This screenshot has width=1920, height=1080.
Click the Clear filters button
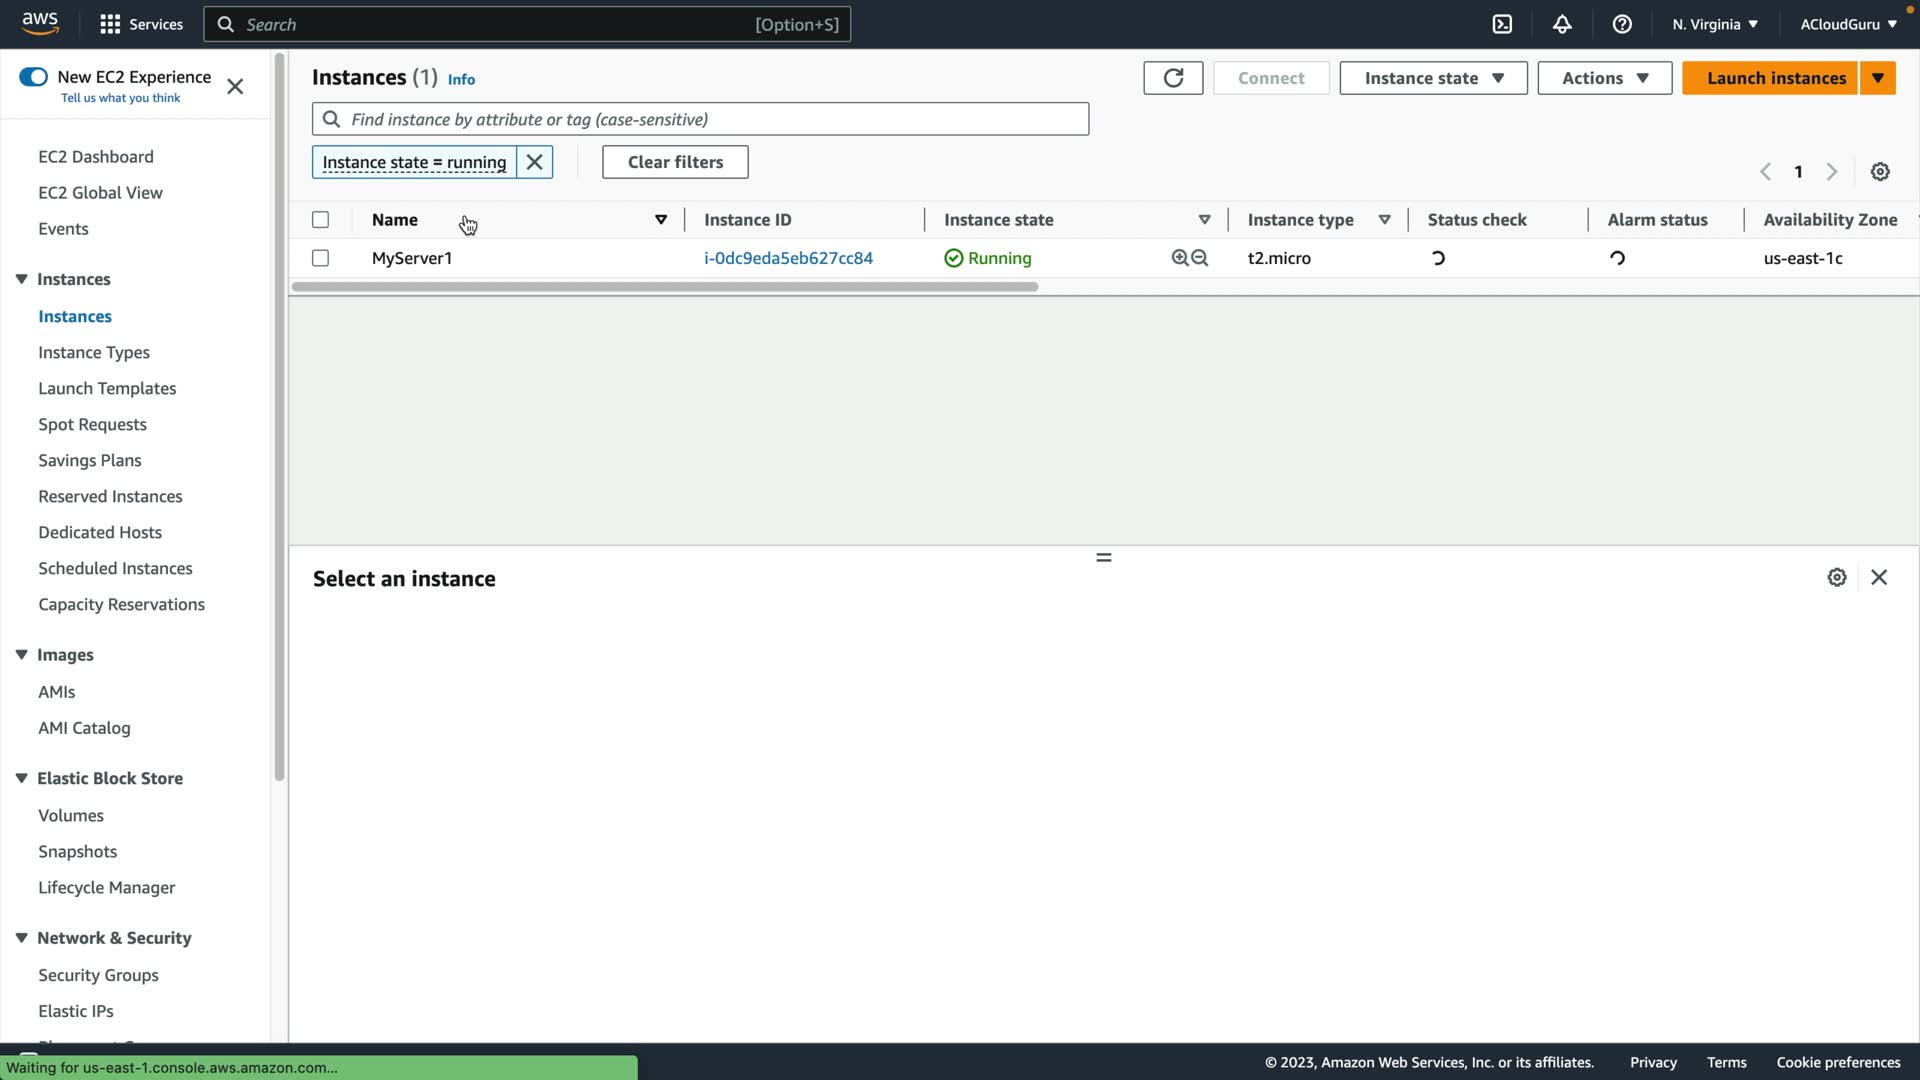(675, 162)
